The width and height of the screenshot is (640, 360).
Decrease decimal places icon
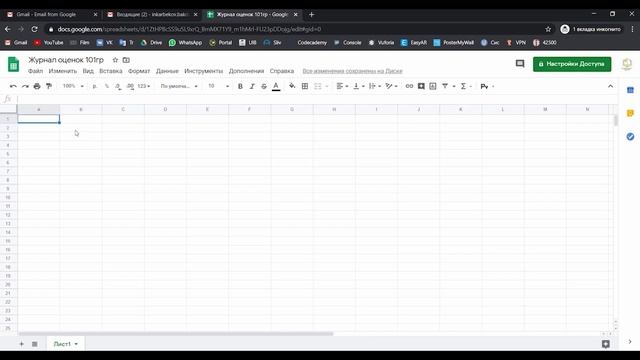(118, 86)
